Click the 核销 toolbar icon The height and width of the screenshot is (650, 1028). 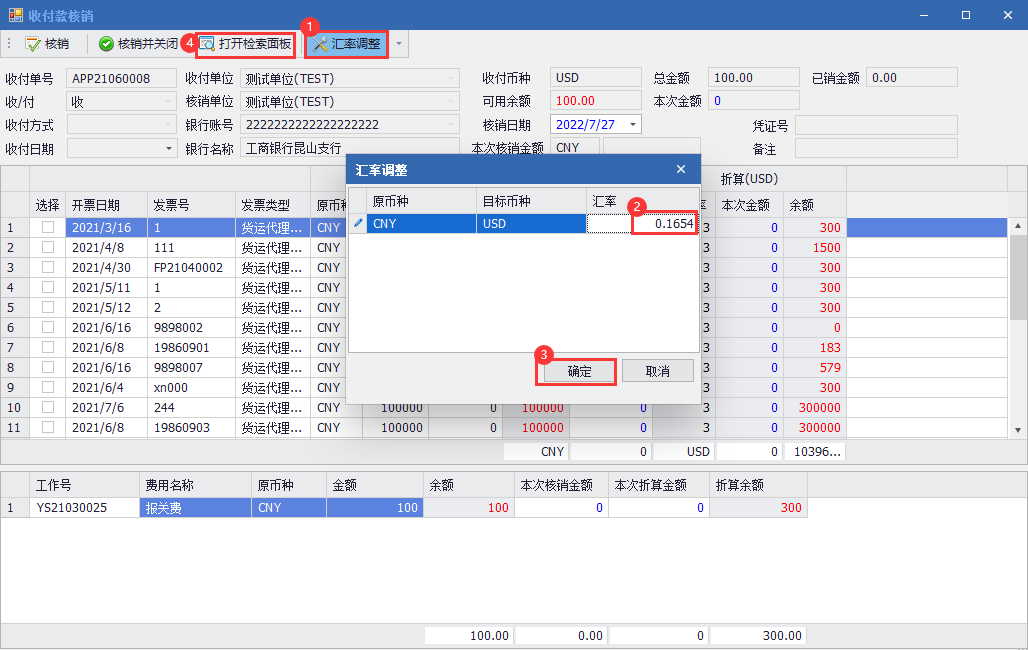pos(33,44)
